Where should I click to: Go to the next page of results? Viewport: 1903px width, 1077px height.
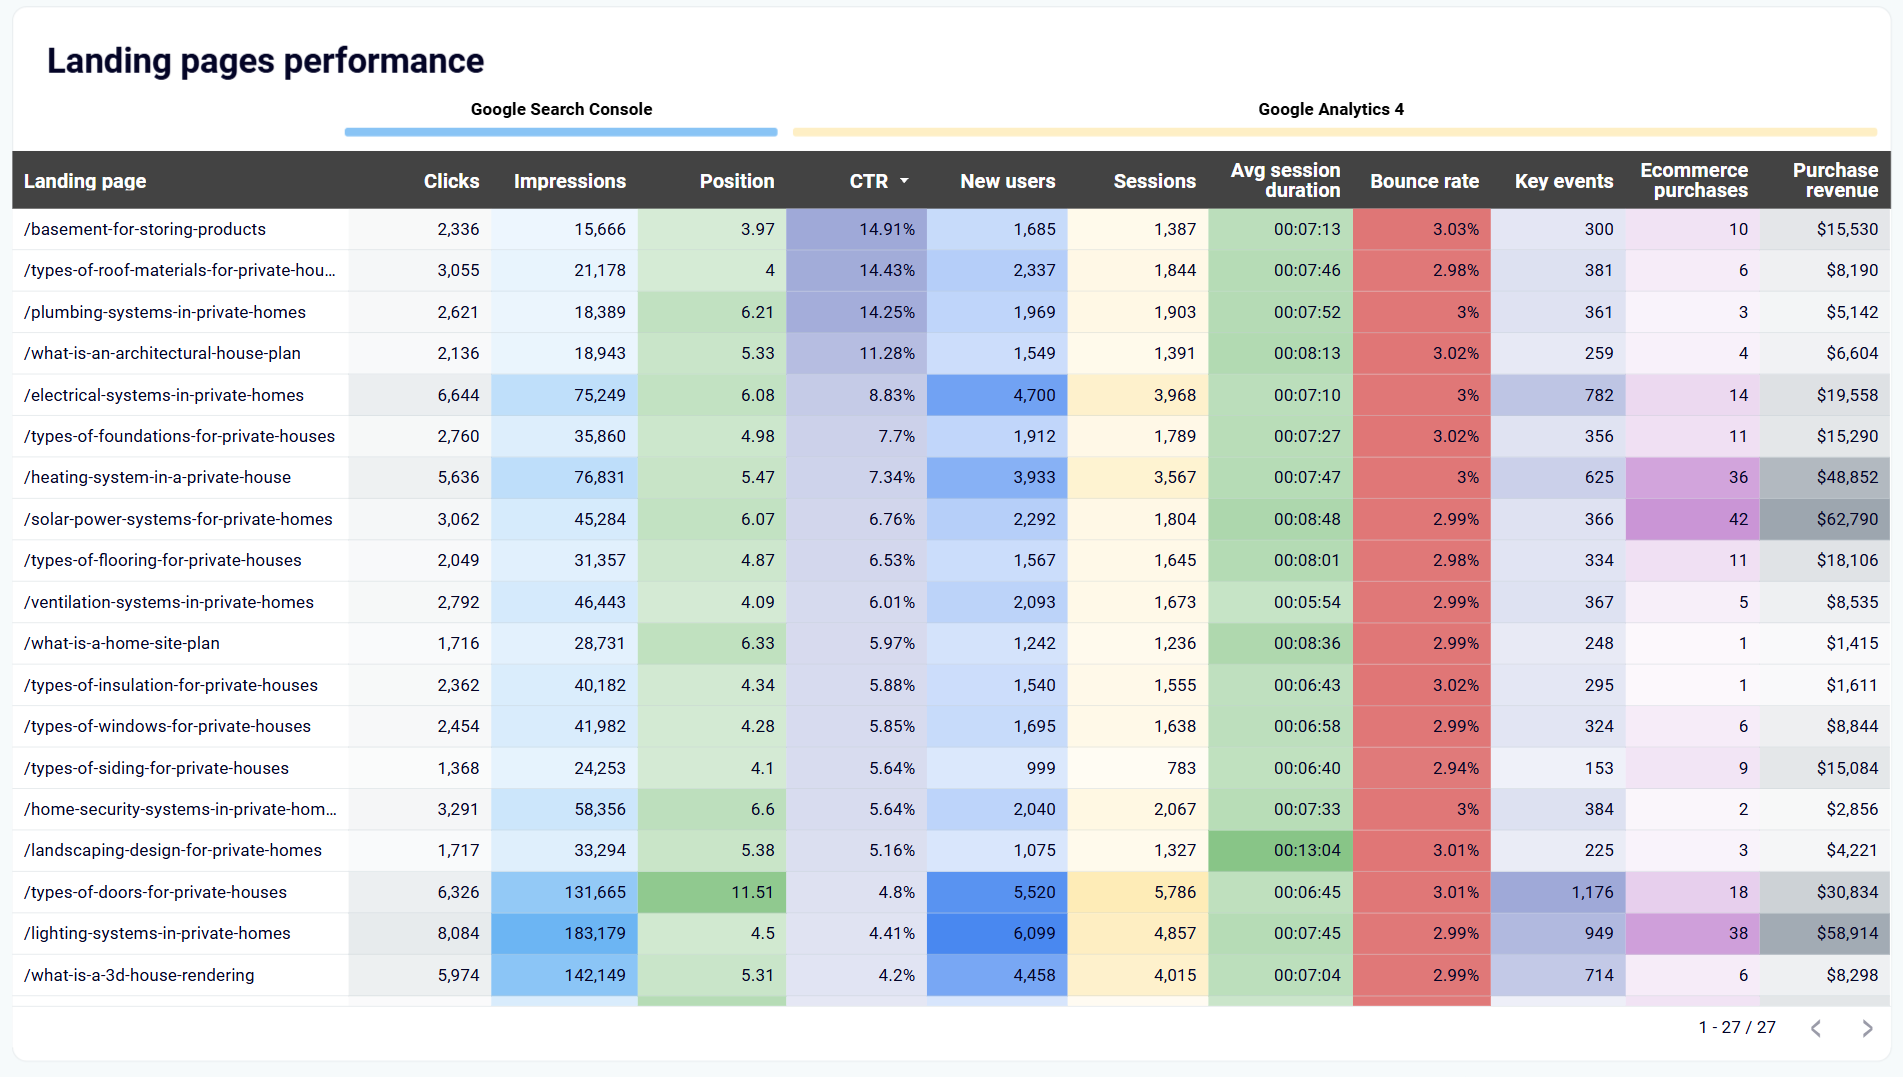1866,1027
